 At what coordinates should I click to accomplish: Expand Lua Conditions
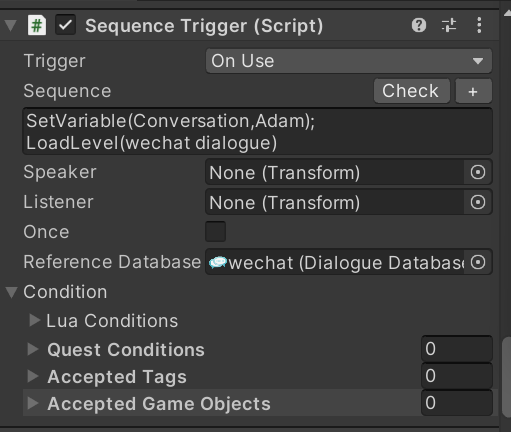(34, 320)
